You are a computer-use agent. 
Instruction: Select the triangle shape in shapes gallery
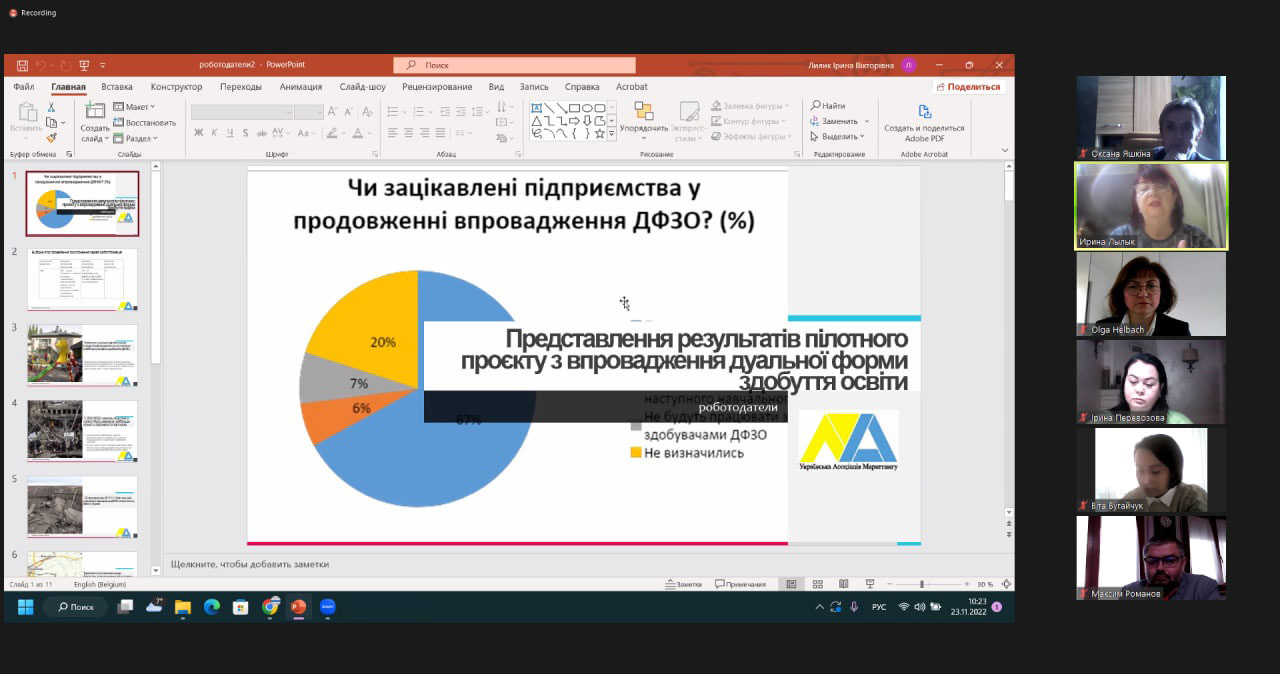(x=537, y=120)
